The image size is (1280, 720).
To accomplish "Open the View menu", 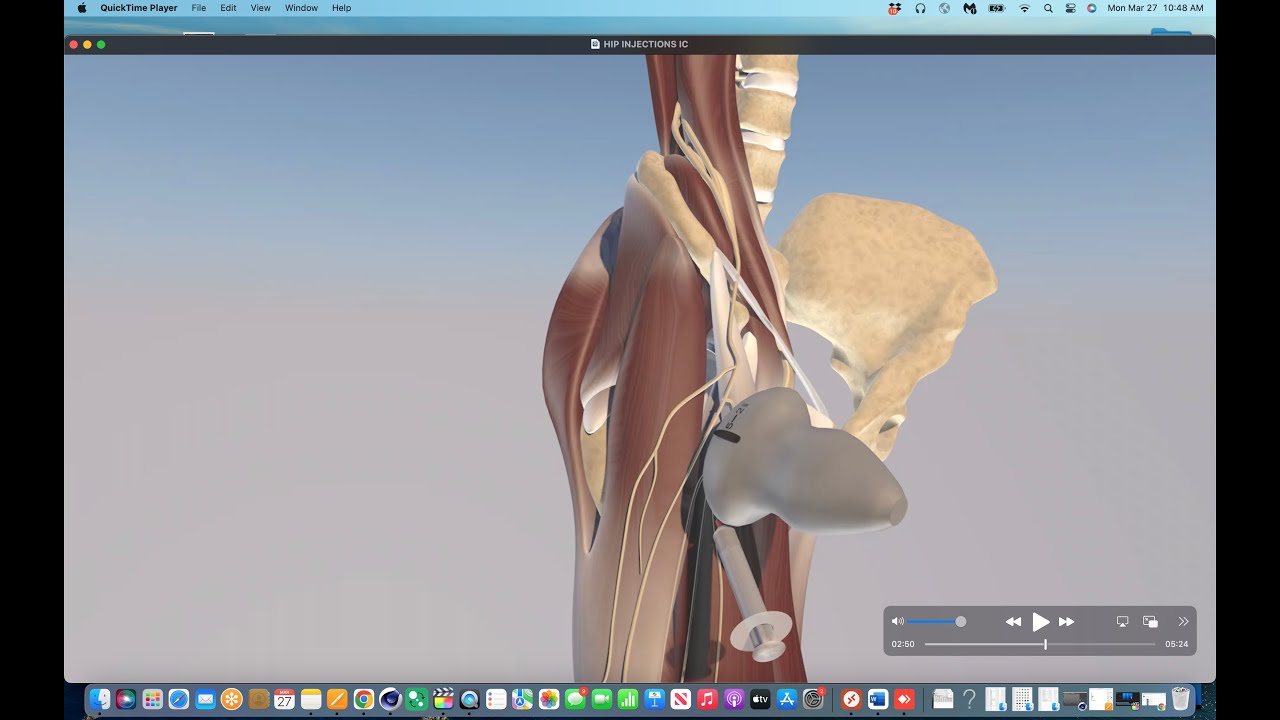I will (261, 8).
